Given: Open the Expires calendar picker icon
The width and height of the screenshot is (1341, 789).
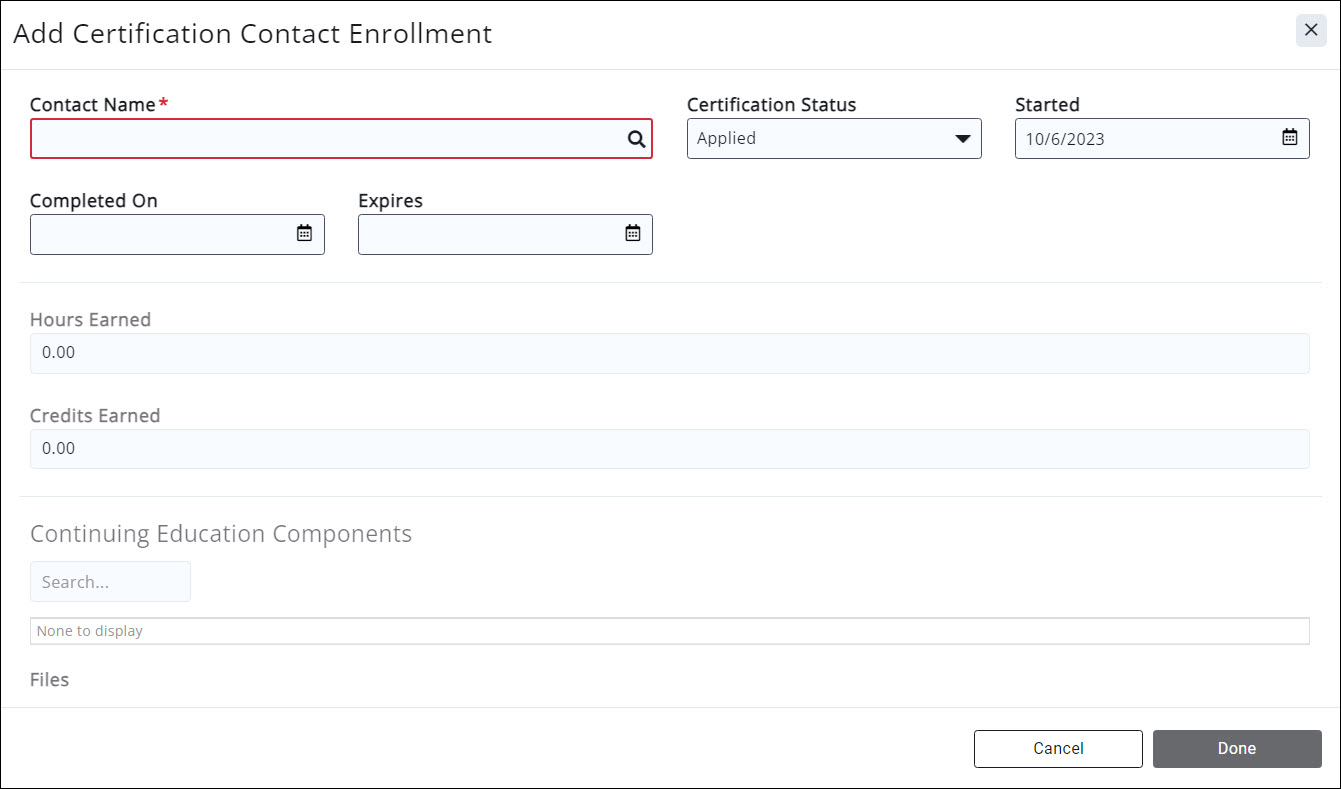Looking at the screenshot, I should pos(632,234).
